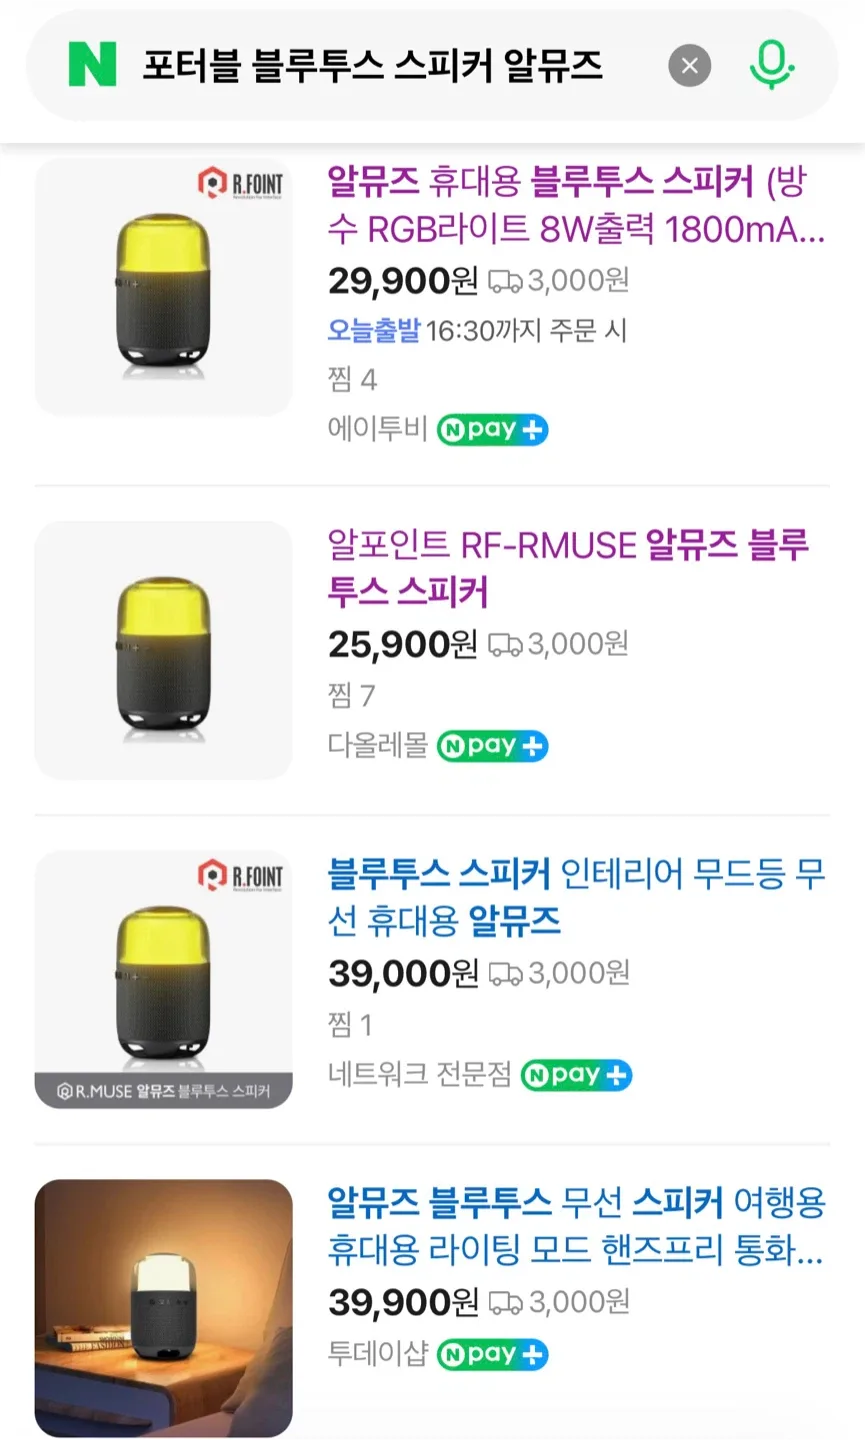
Task: Tap the 25,900원 speaker thumbnail image
Action: tap(163, 650)
